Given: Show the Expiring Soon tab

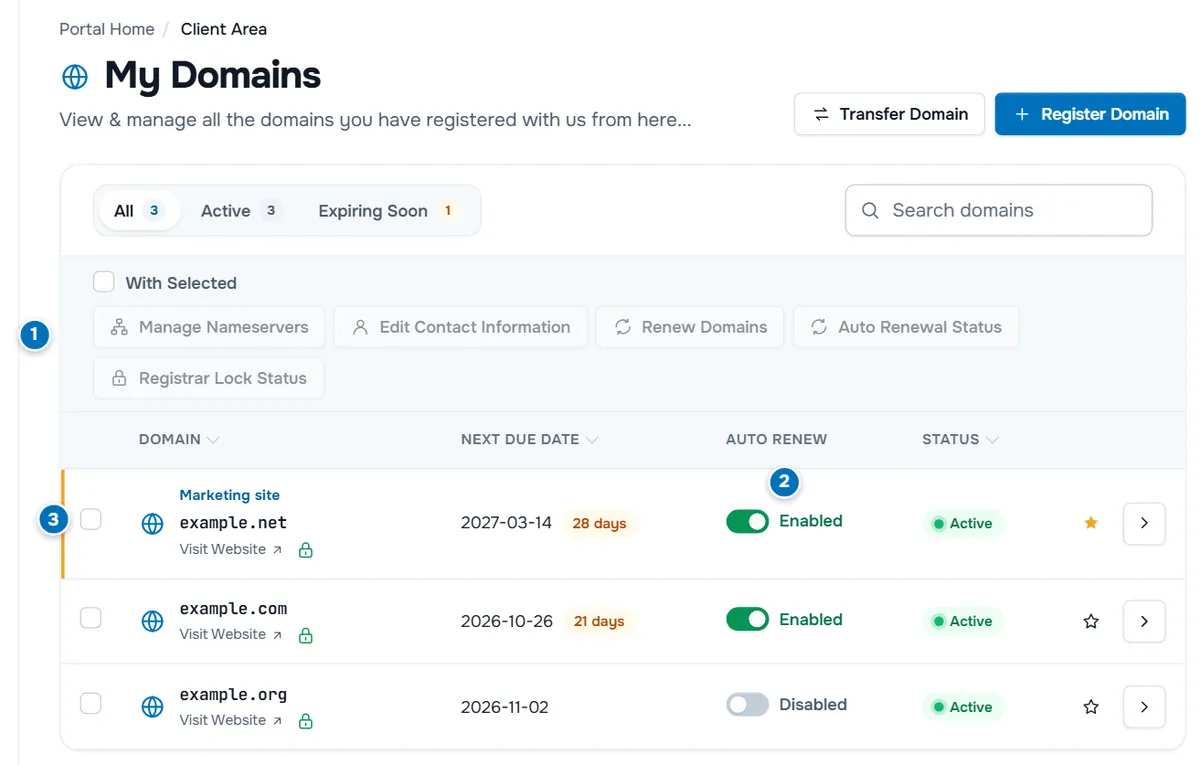Looking at the screenshot, I should (388, 211).
